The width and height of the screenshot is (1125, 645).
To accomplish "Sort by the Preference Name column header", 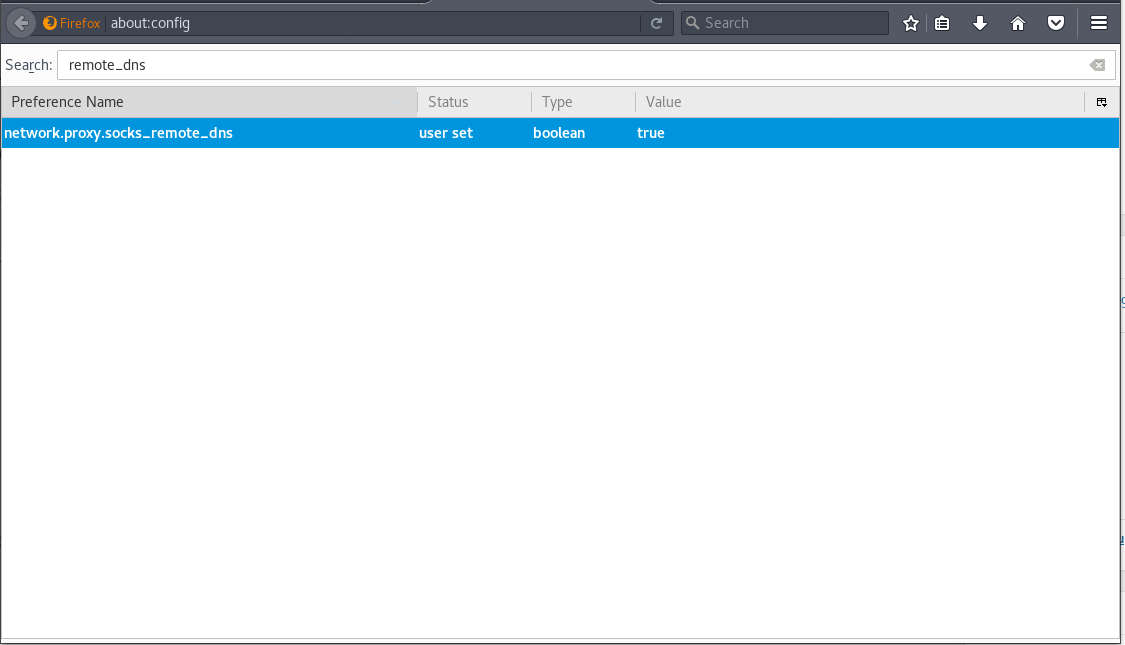I will click(x=209, y=102).
